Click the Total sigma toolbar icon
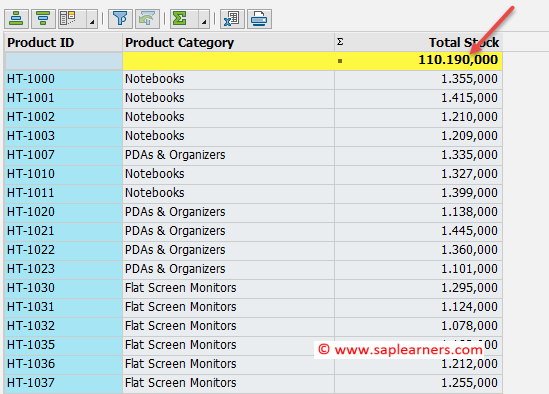Screen dimensions: 549x394 pyautogui.click(x=184, y=19)
